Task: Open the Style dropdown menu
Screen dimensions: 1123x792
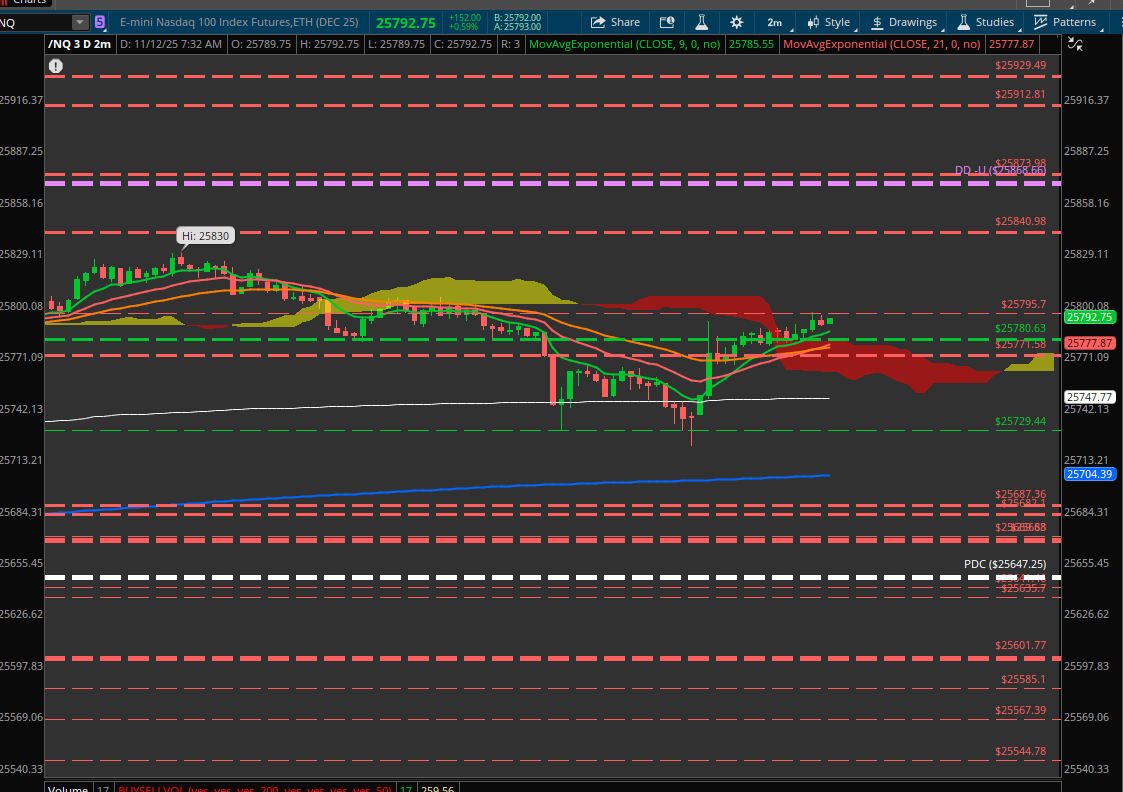Action: [x=829, y=22]
